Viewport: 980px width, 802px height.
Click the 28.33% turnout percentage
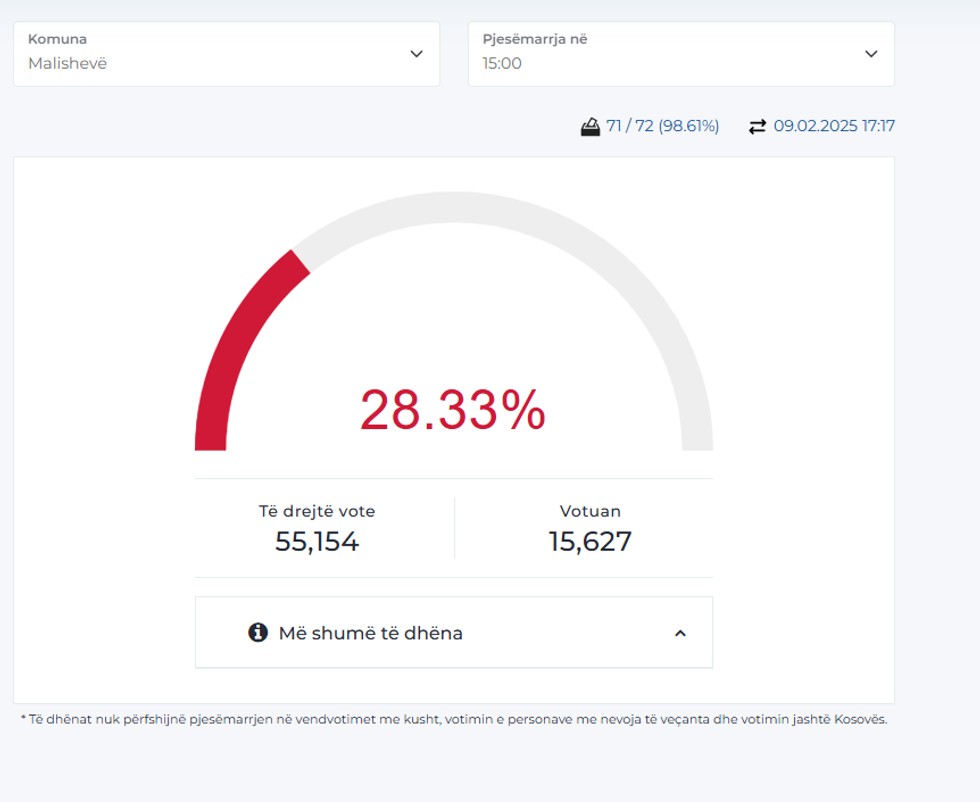click(x=453, y=410)
